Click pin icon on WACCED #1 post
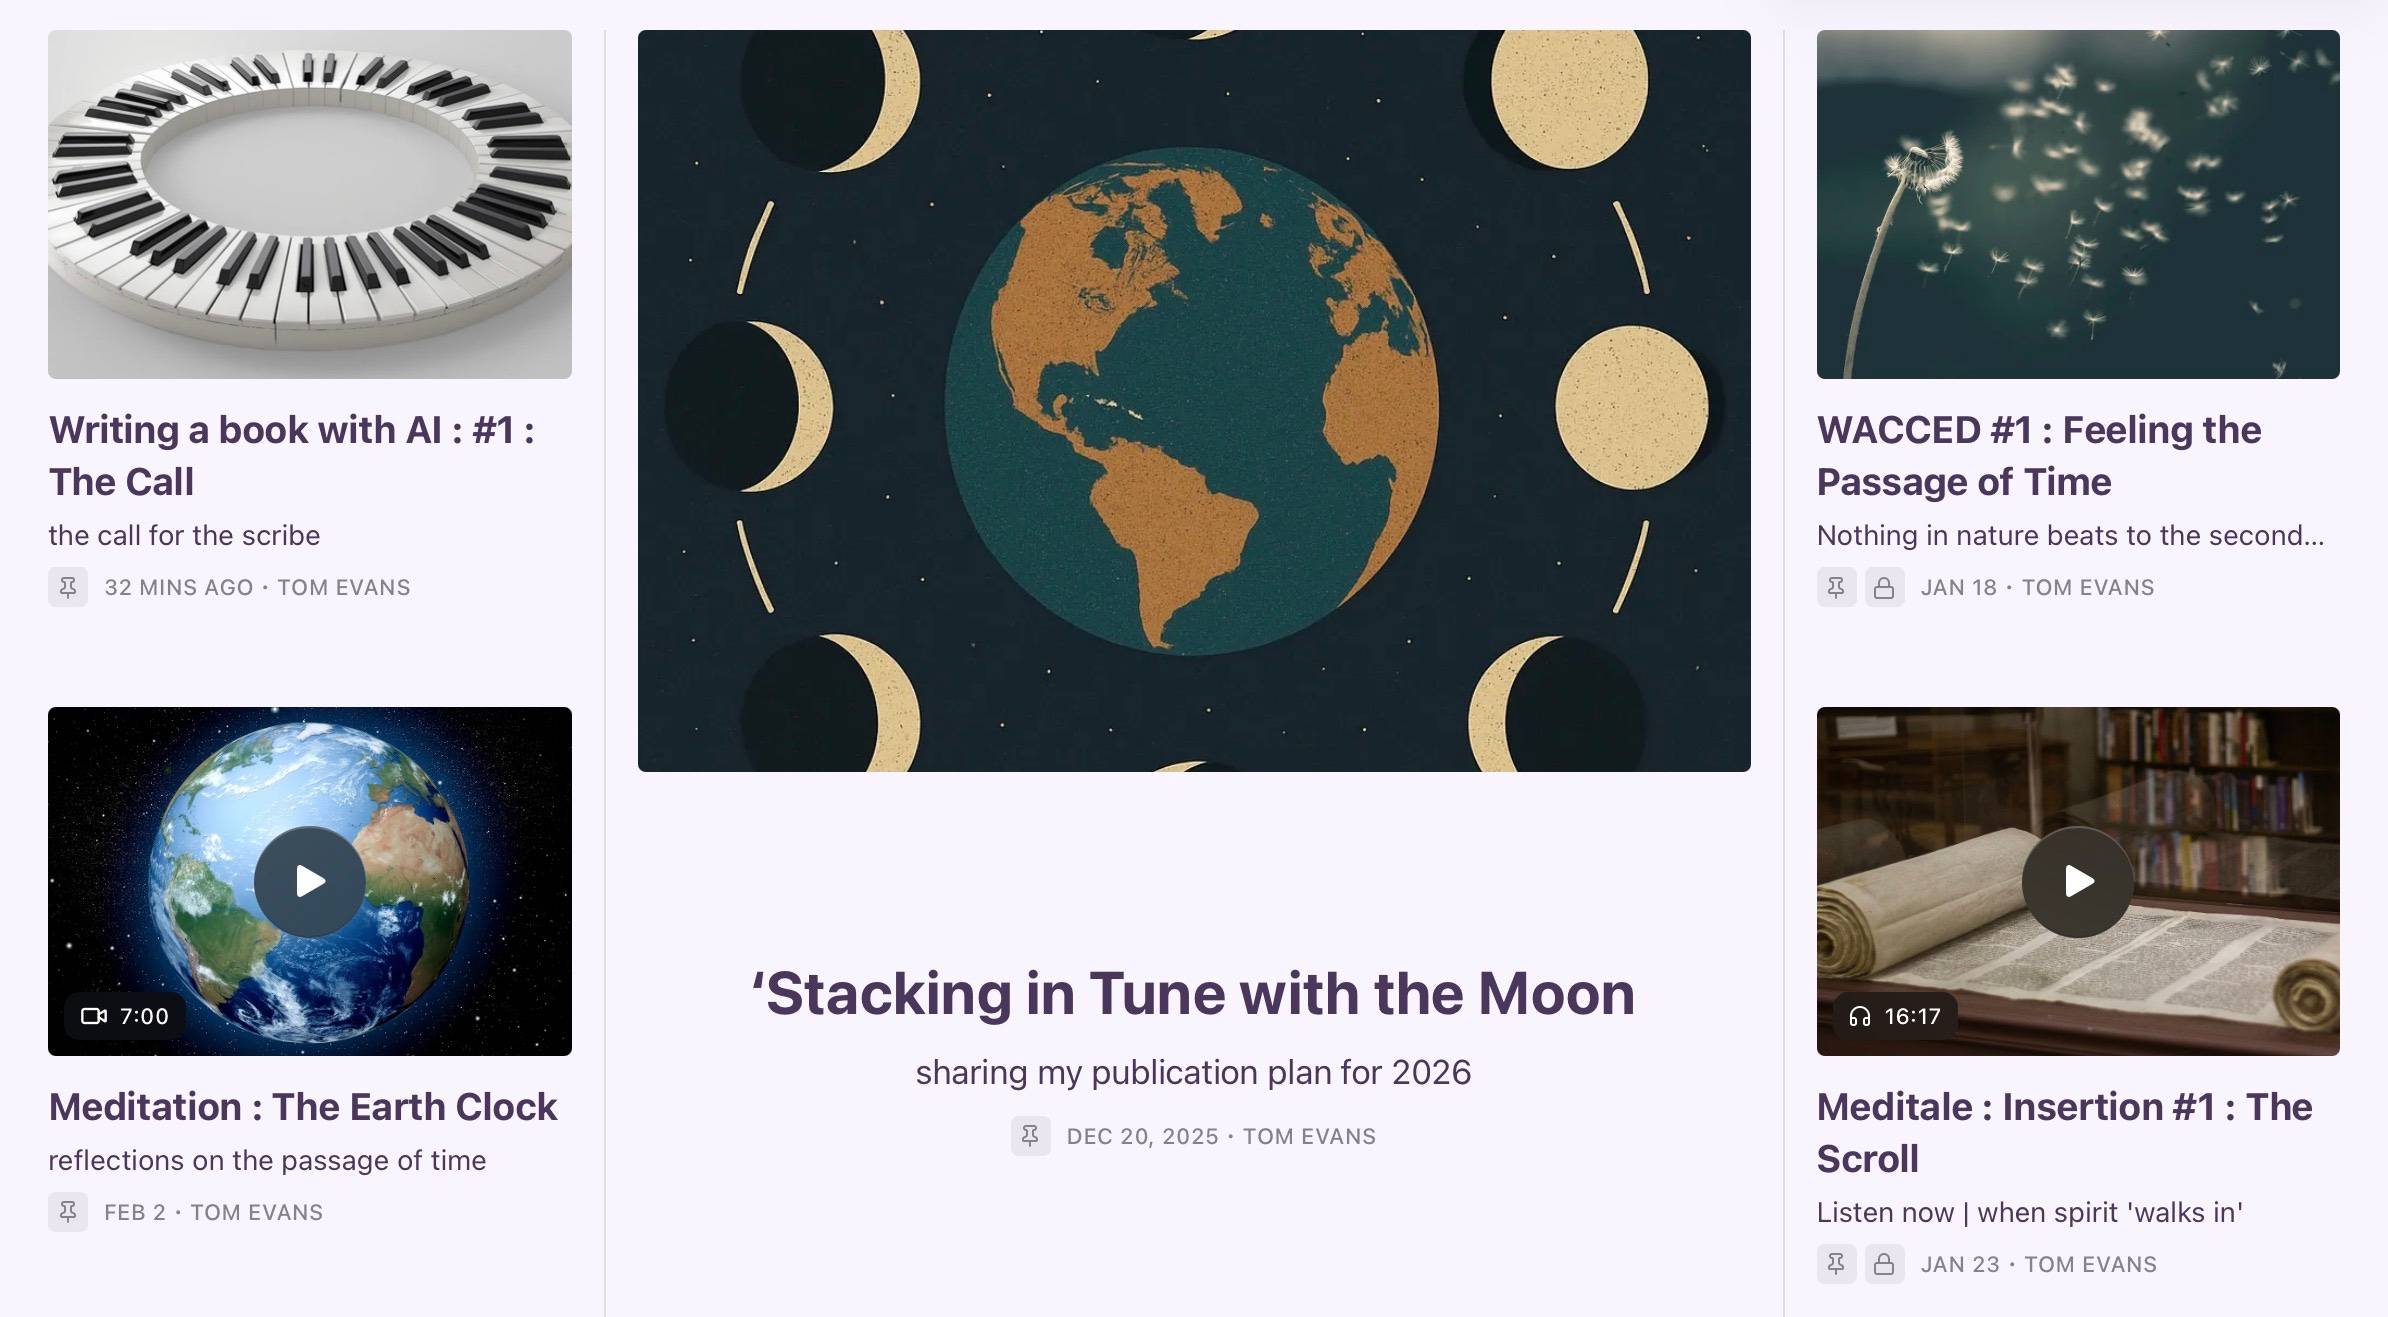 click(1836, 587)
